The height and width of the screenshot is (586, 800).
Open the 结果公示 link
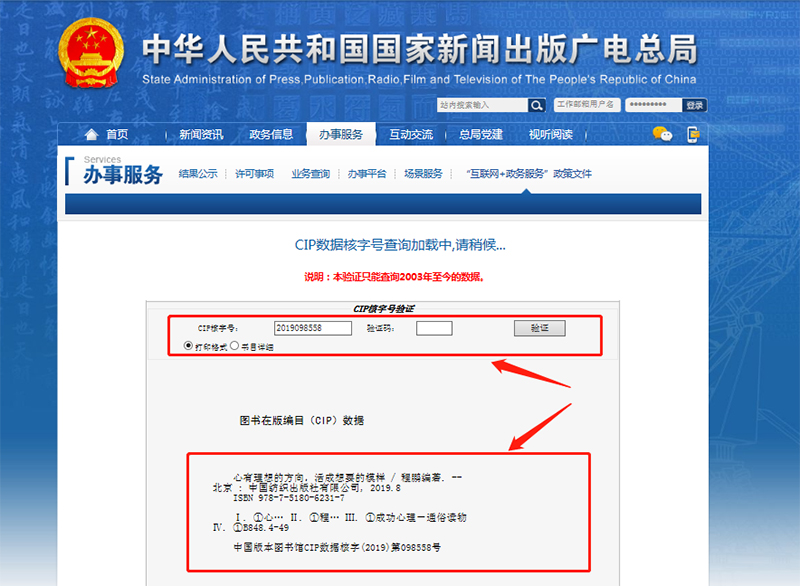click(x=198, y=174)
